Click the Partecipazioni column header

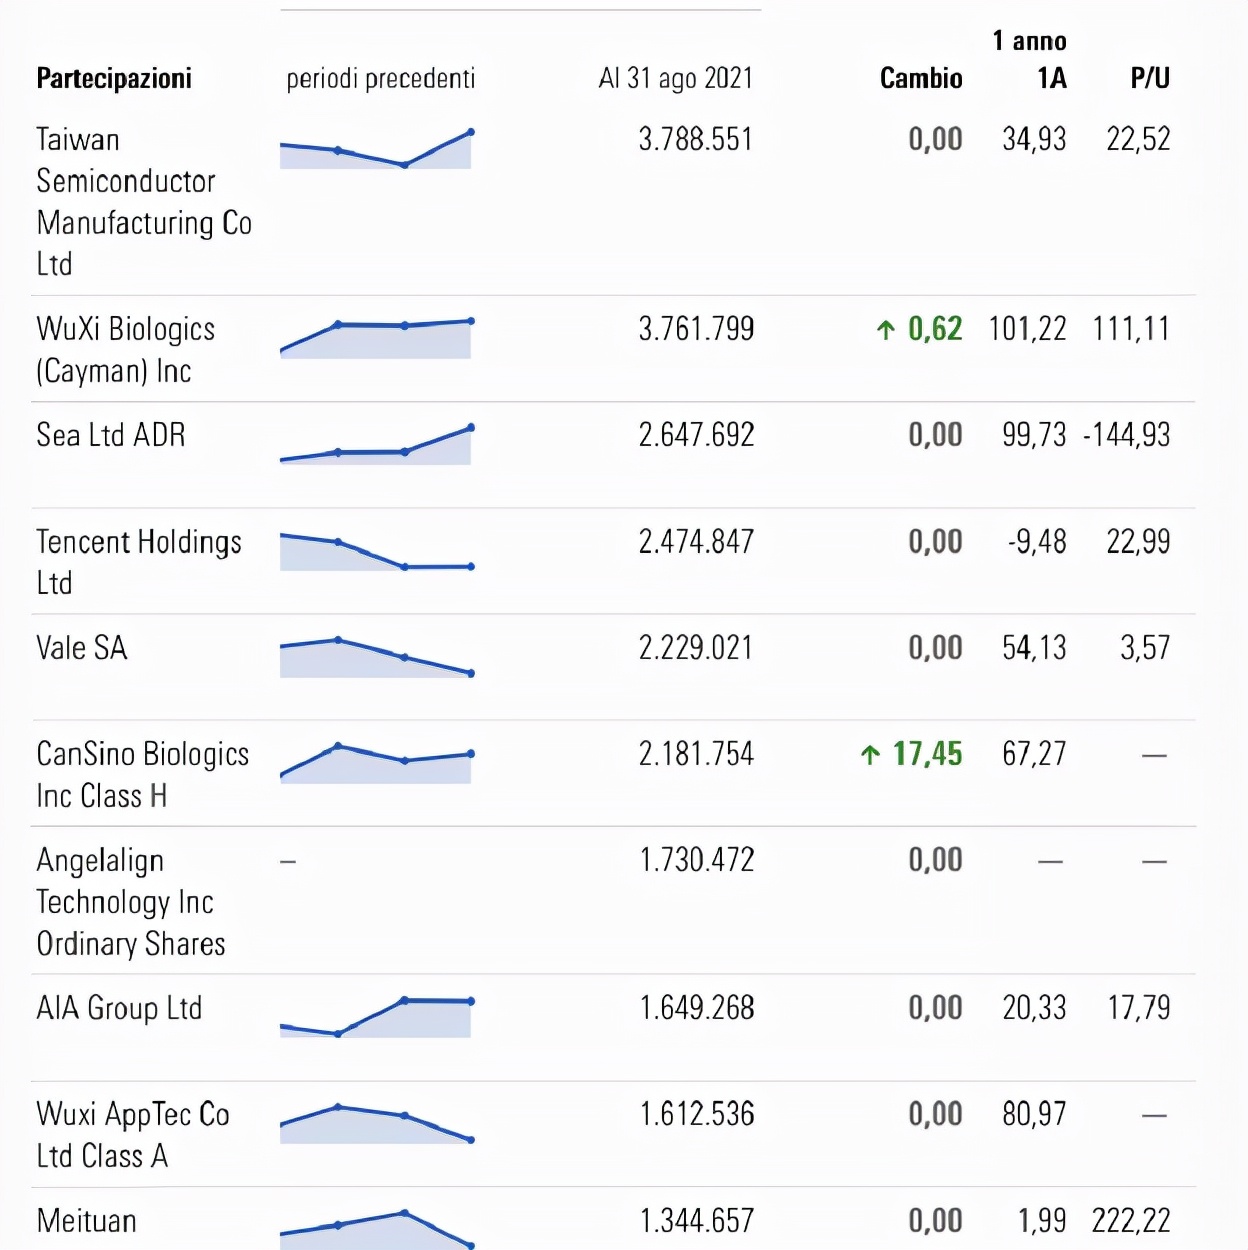pyautogui.click(x=114, y=78)
